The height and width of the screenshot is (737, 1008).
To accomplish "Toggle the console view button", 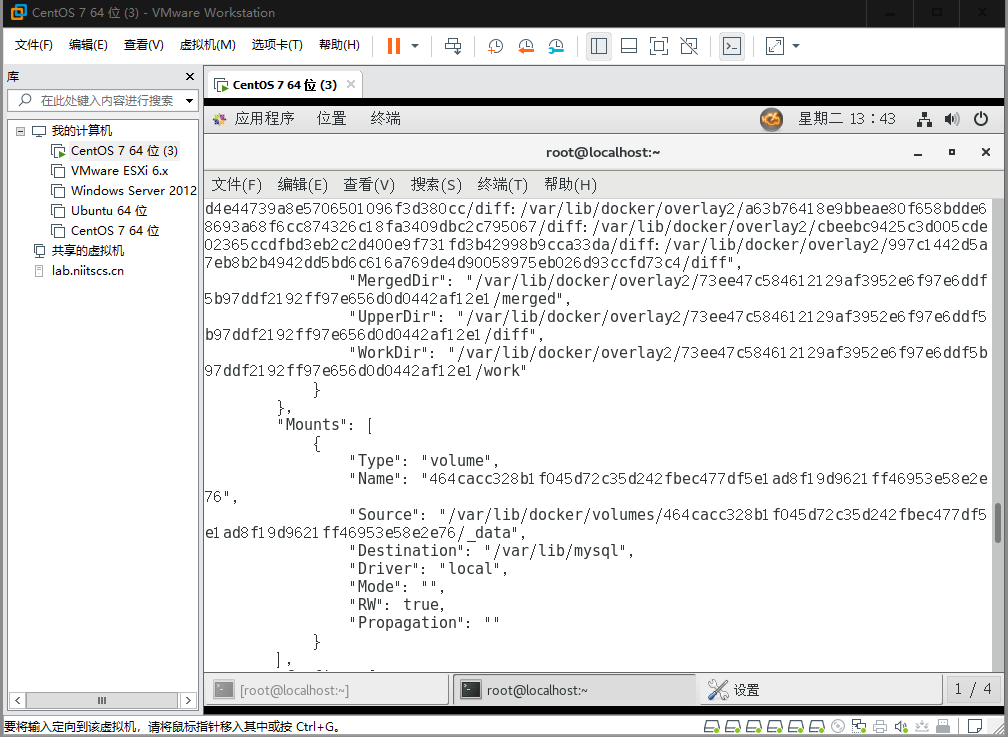I will point(732,46).
